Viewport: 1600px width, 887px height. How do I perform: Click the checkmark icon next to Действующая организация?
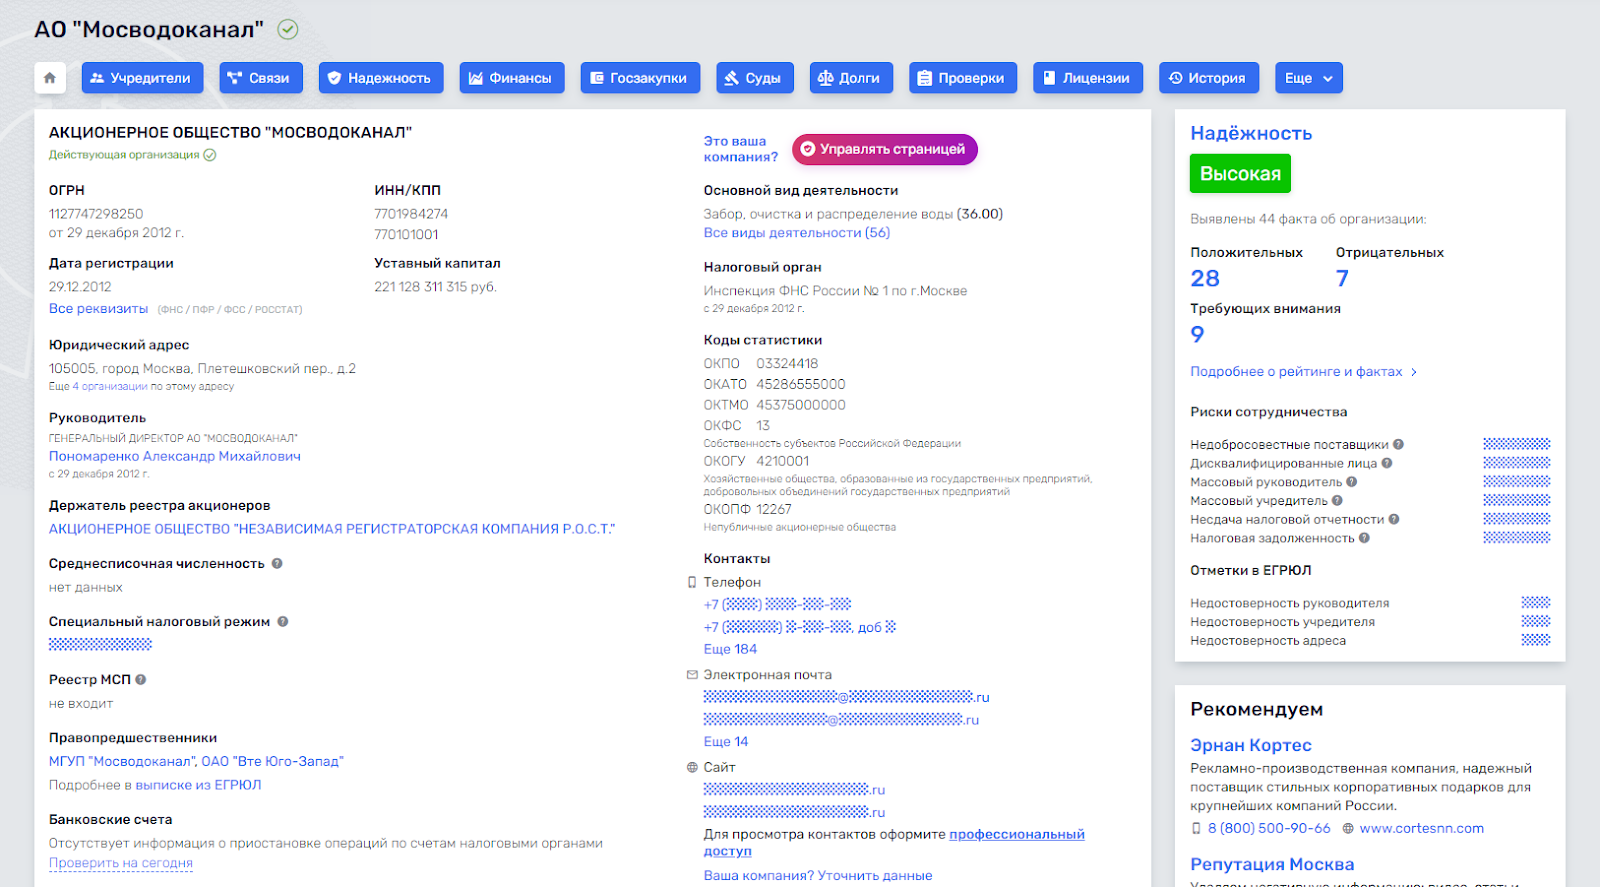(x=210, y=155)
